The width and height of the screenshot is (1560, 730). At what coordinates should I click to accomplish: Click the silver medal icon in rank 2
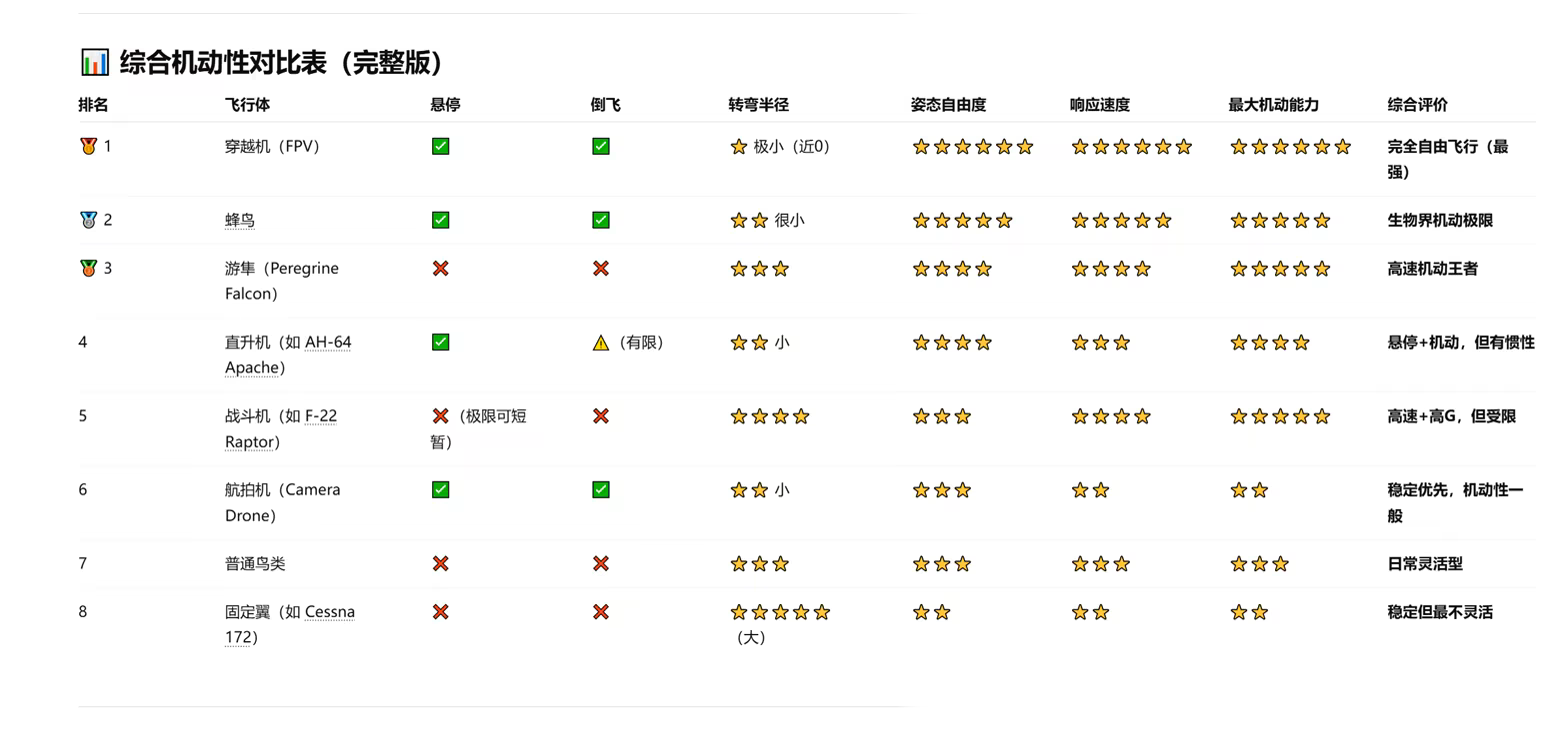pyautogui.click(x=88, y=220)
